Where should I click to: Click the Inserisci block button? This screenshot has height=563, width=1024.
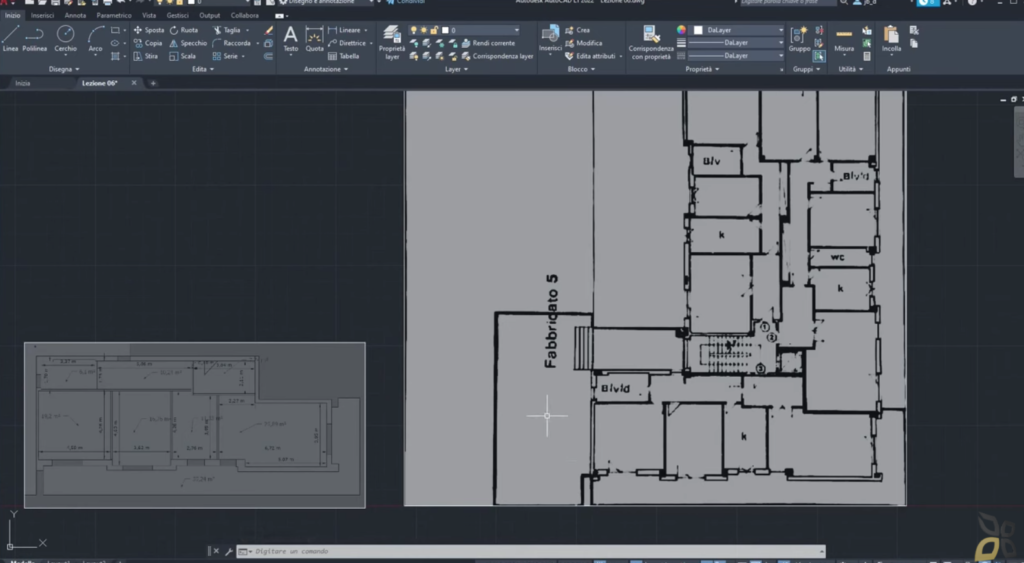(x=550, y=39)
